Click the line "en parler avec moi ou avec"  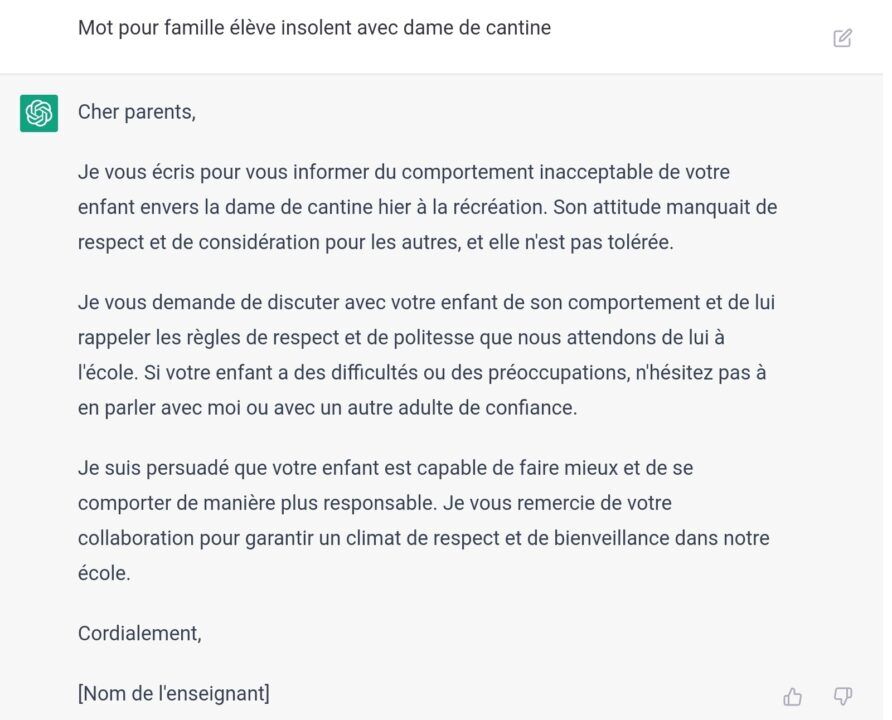tap(328, 408)
